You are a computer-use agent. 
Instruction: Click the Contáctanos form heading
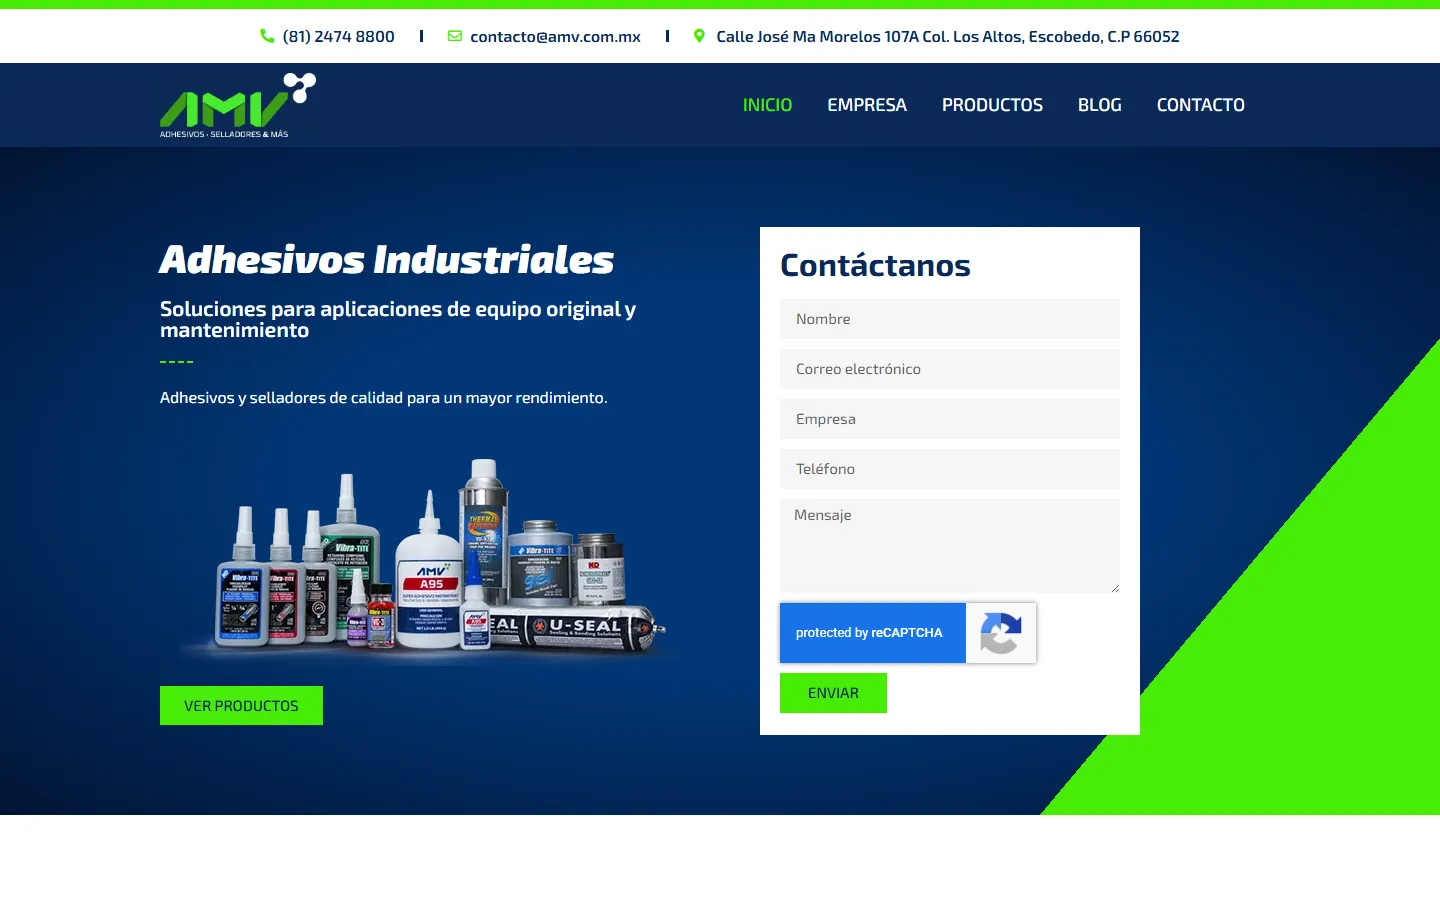coord(875,265)
